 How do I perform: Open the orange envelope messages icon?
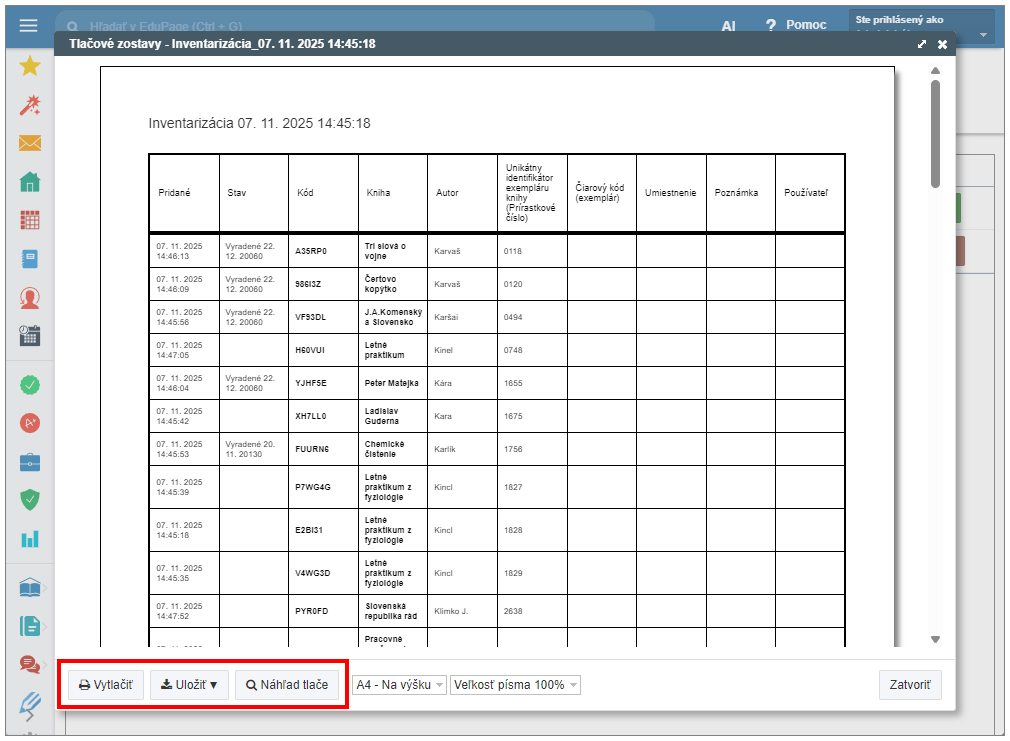tap(29, 143)
